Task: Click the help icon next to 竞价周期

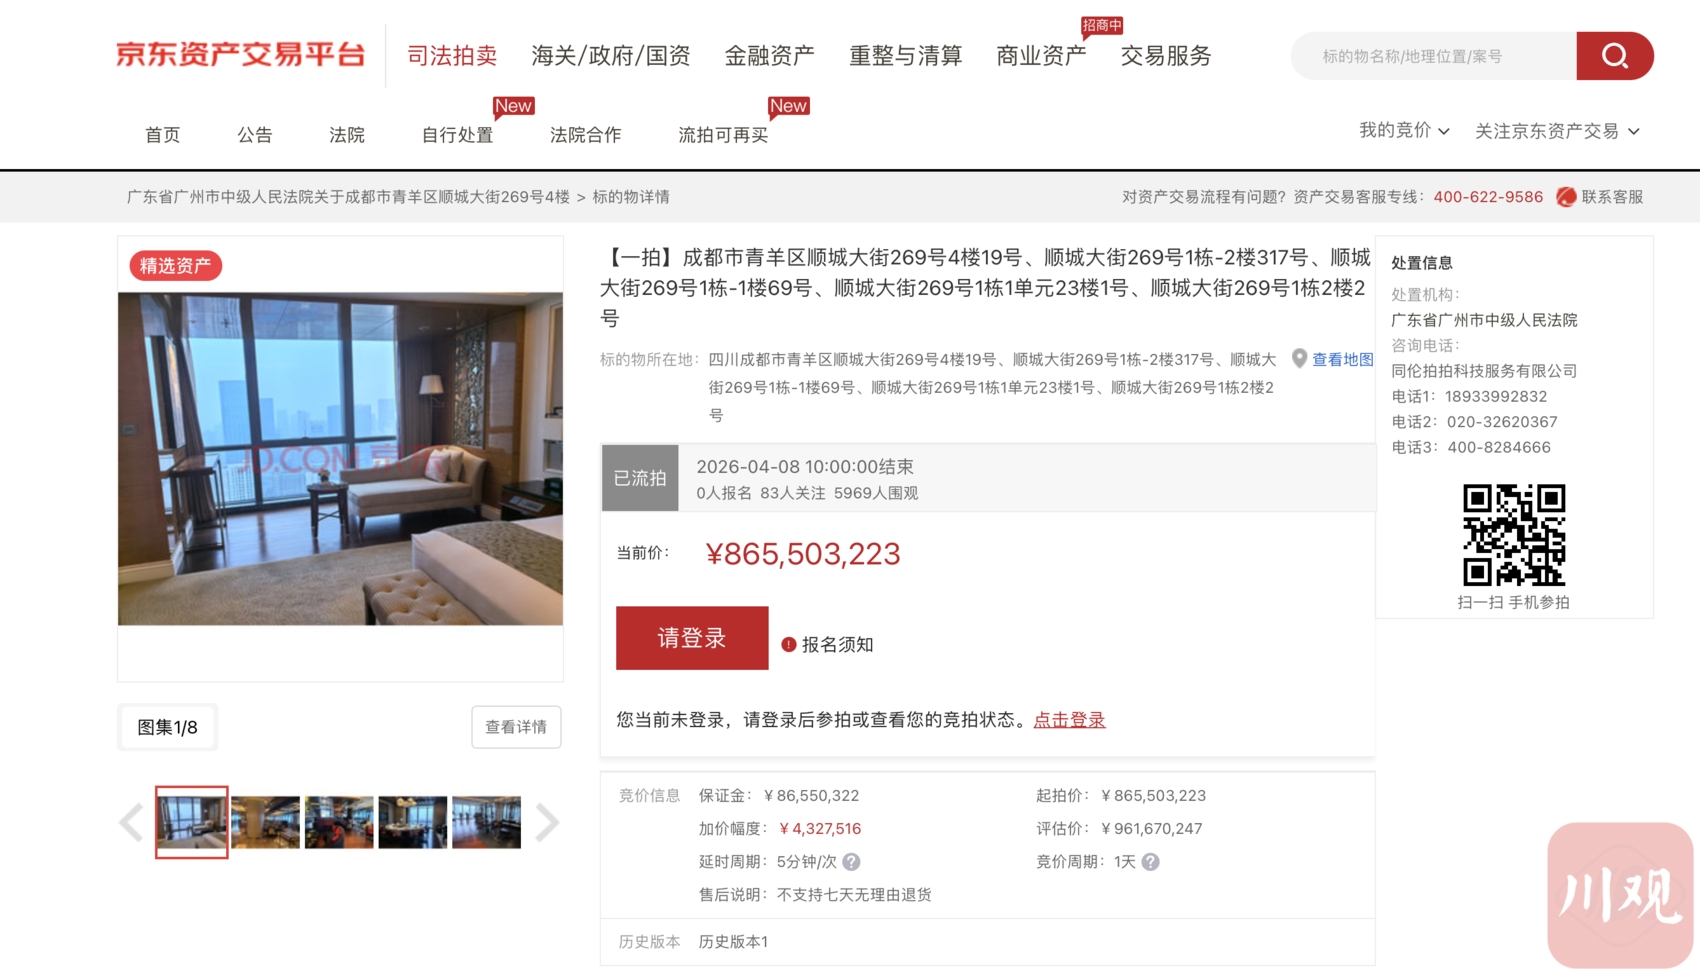Action: (1150, 862)
